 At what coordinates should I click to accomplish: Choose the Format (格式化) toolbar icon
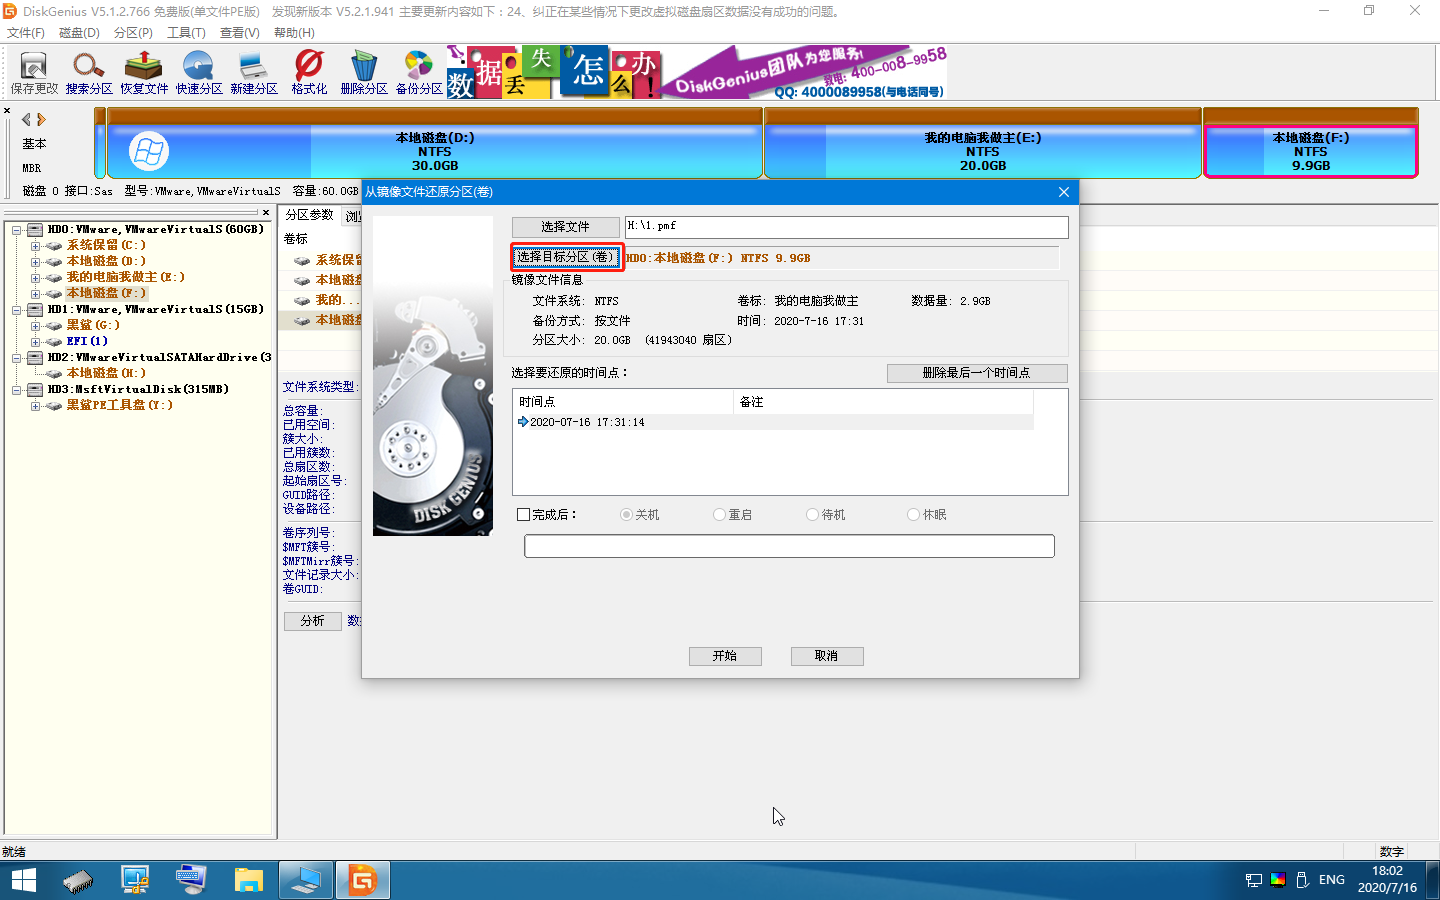[x=309, y=73]
